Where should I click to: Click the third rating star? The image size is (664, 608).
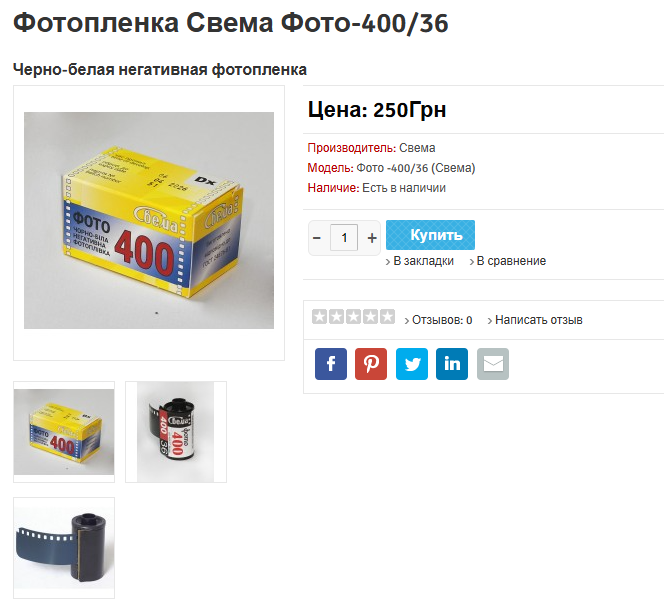353,316
